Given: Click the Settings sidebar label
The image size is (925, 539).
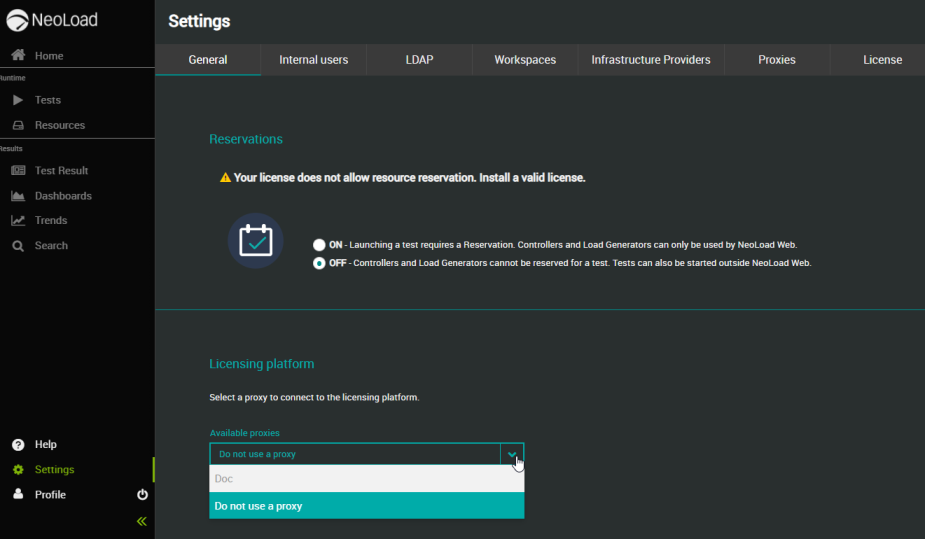Looking at the screenshot, I should tap(54, 469).
